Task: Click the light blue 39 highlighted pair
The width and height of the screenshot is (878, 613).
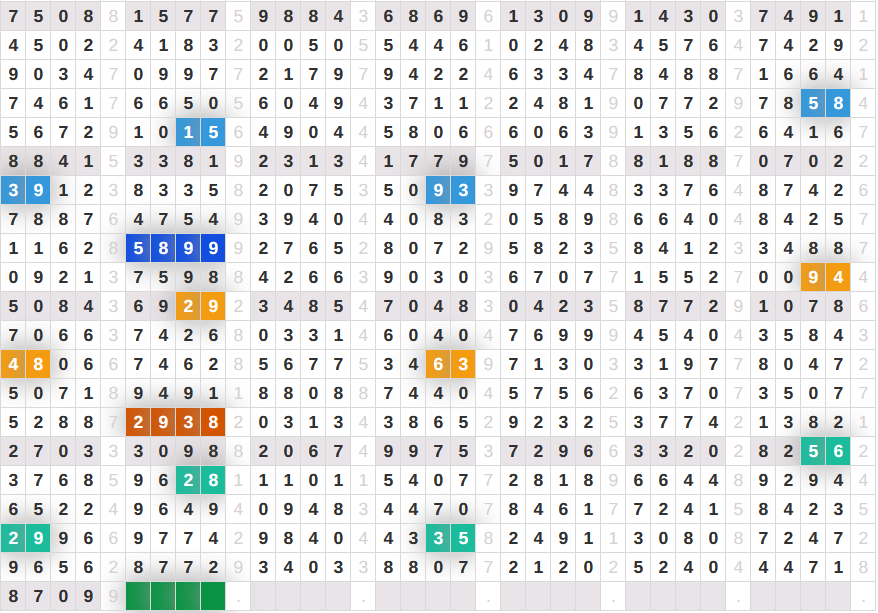Action: (x=25, y=190)
